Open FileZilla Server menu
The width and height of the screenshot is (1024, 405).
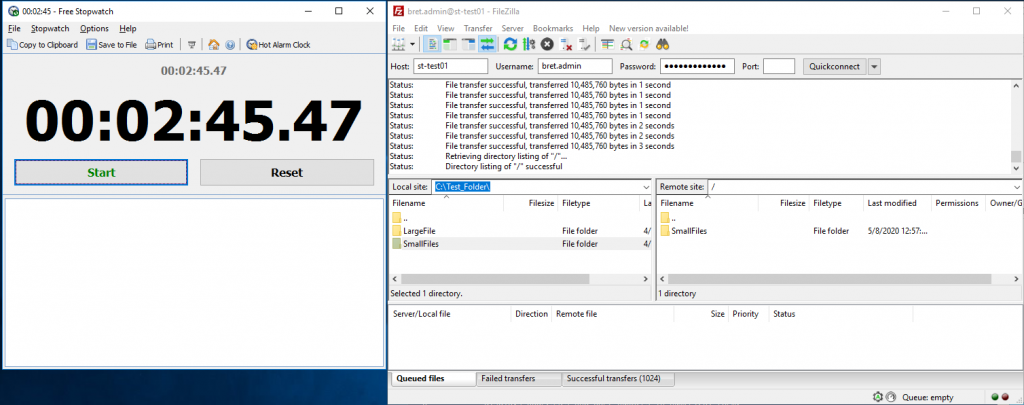click(x=513, y=29)
